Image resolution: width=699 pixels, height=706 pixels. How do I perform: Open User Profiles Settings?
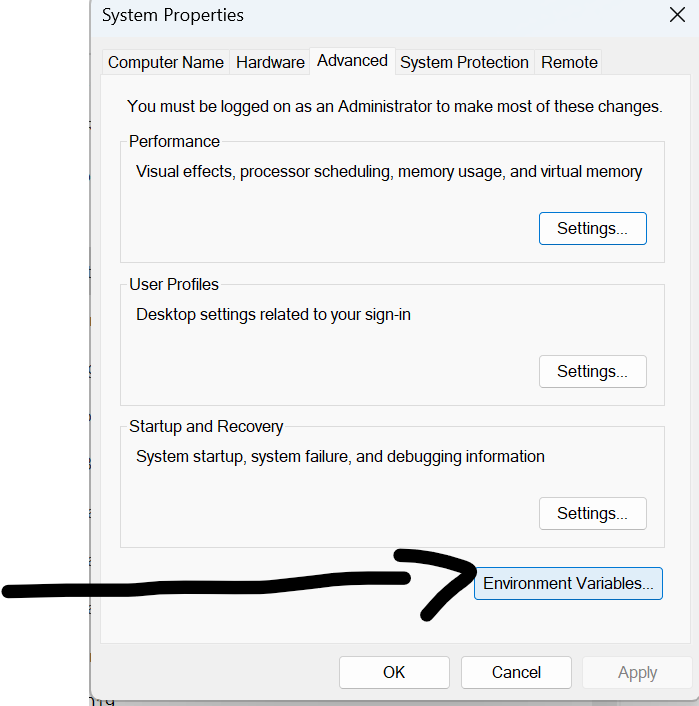[x=593, y=371]
